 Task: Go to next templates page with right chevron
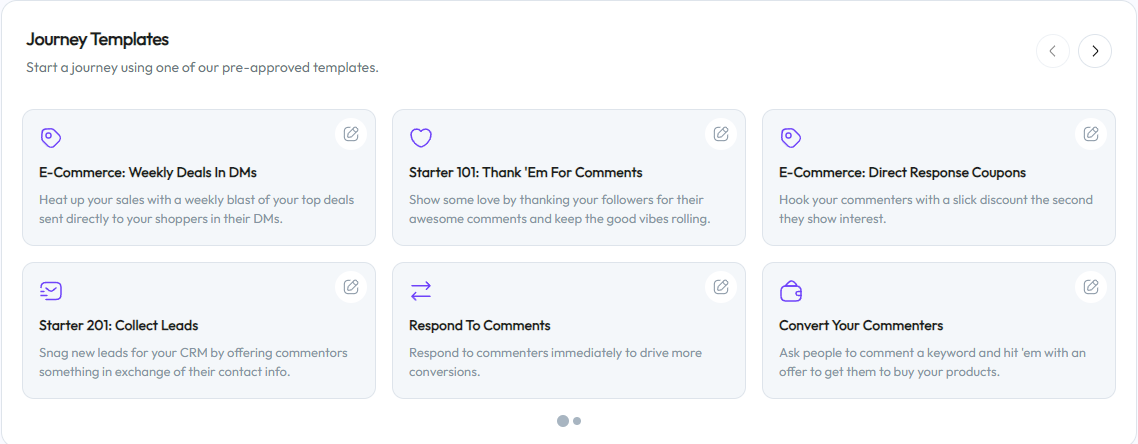click(x=1095, y=51)
